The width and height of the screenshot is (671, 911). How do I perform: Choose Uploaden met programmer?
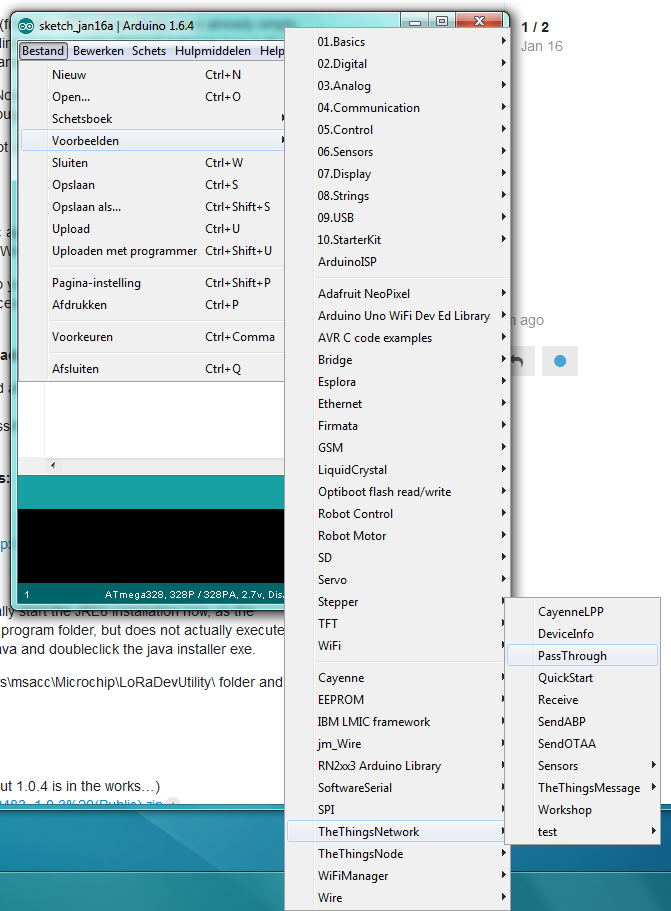coord(153,252)
